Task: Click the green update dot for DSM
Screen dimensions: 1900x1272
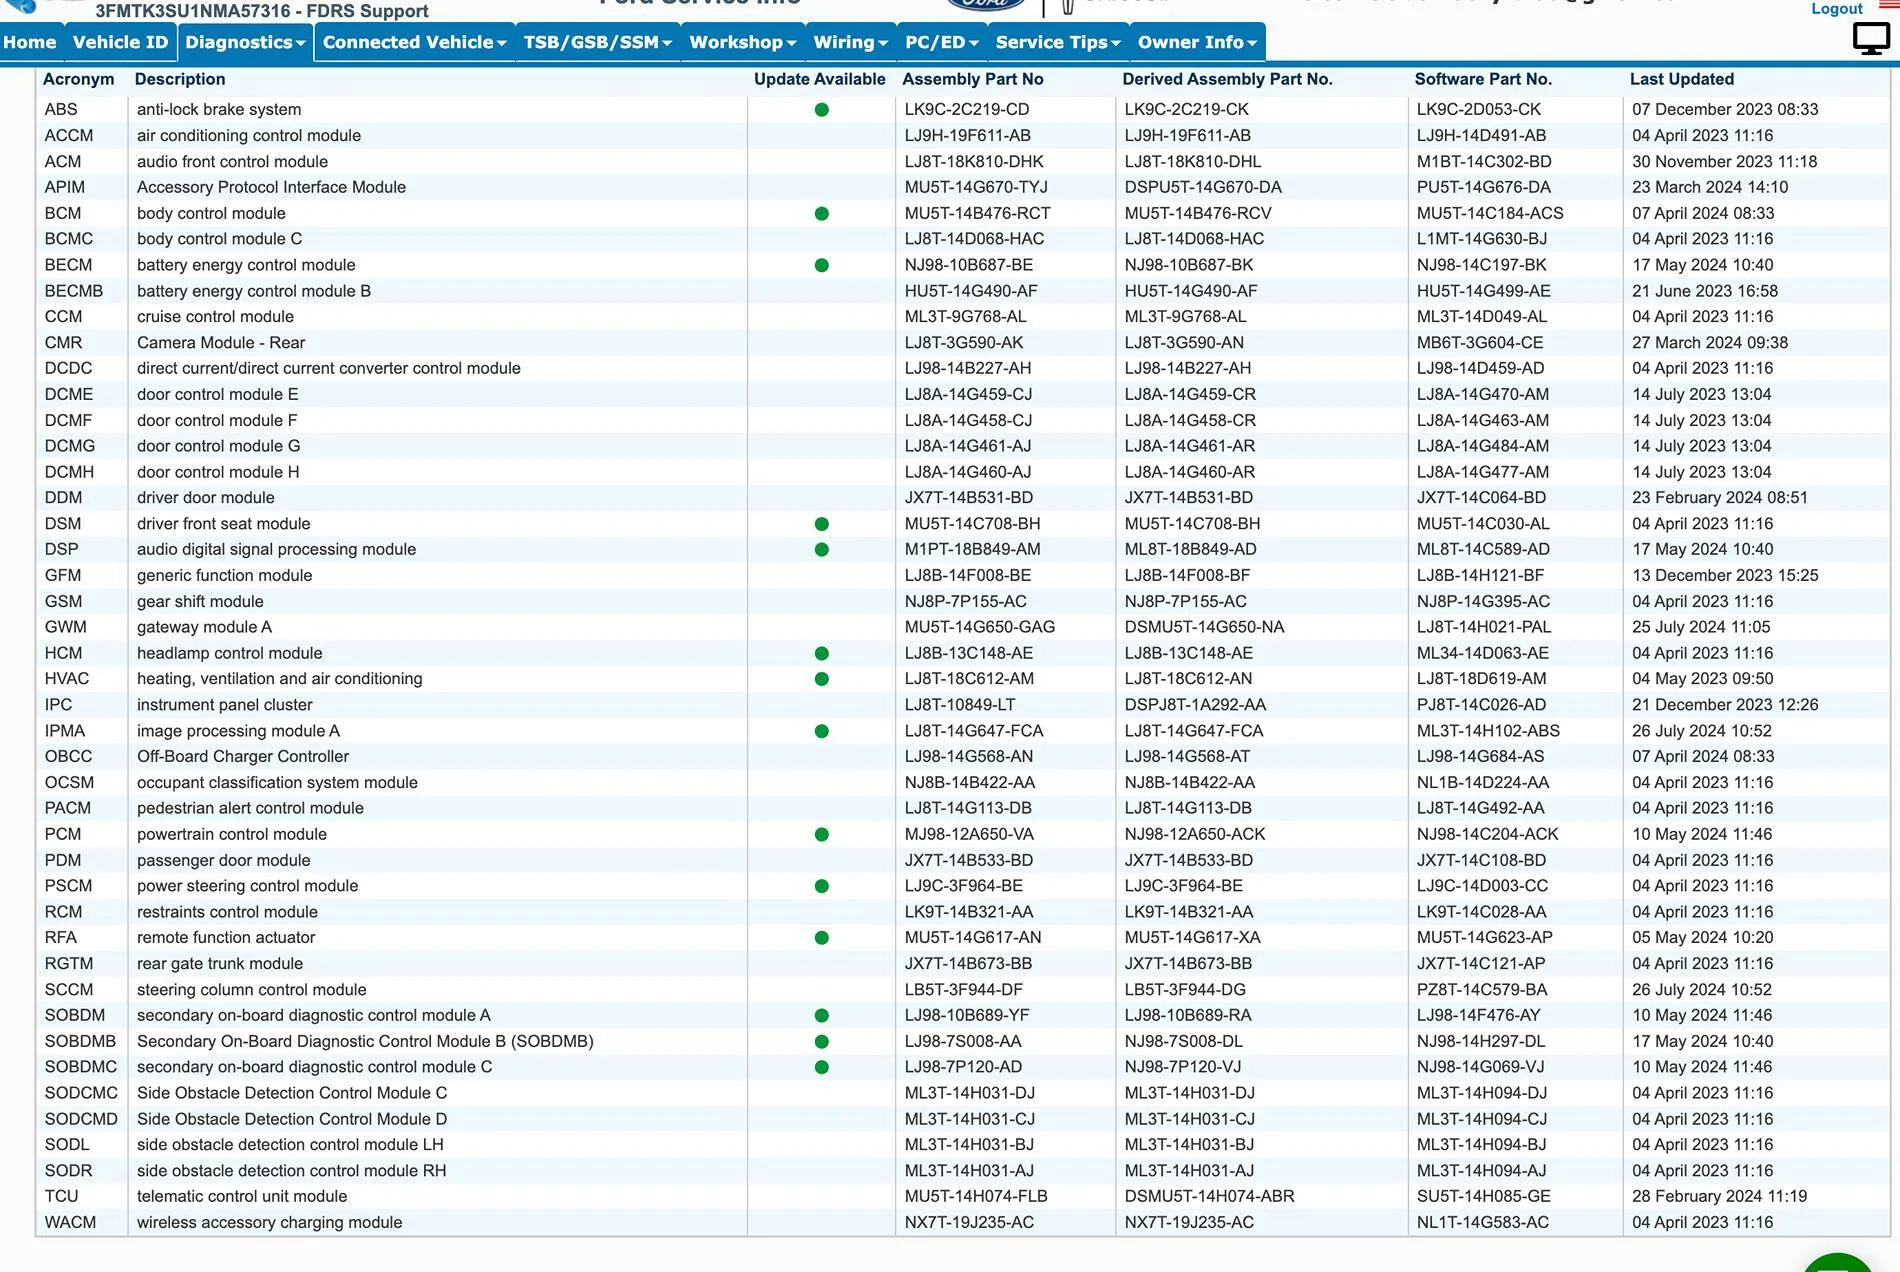Action: pyautogui.click(x=822, y=524)
